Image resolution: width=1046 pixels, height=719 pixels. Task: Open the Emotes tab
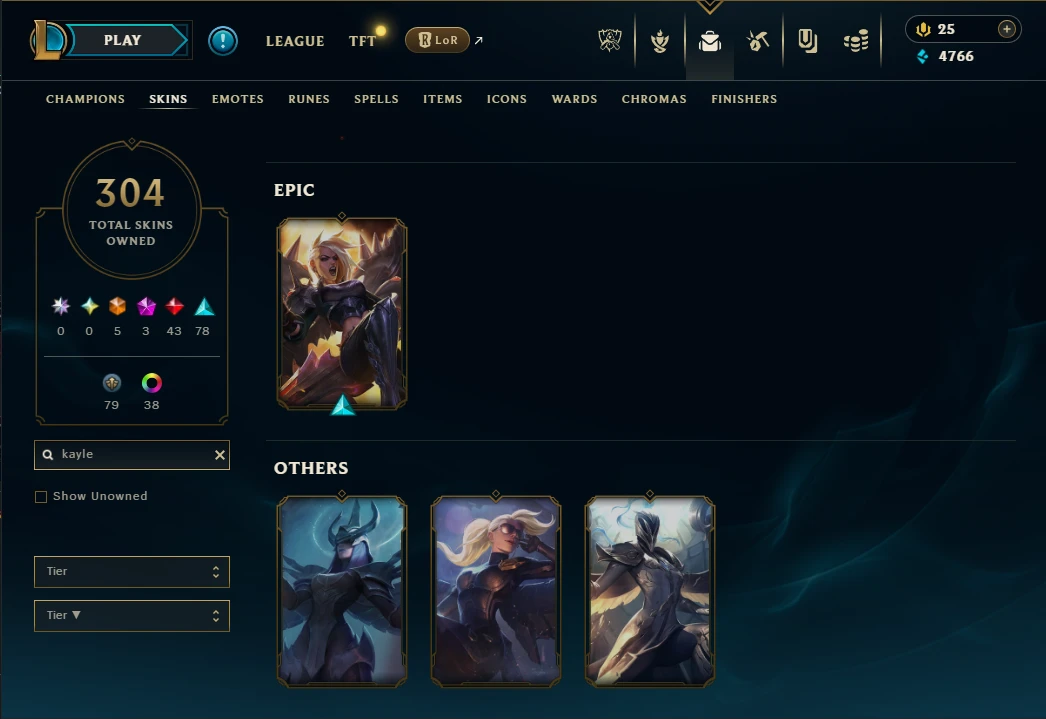237,99
